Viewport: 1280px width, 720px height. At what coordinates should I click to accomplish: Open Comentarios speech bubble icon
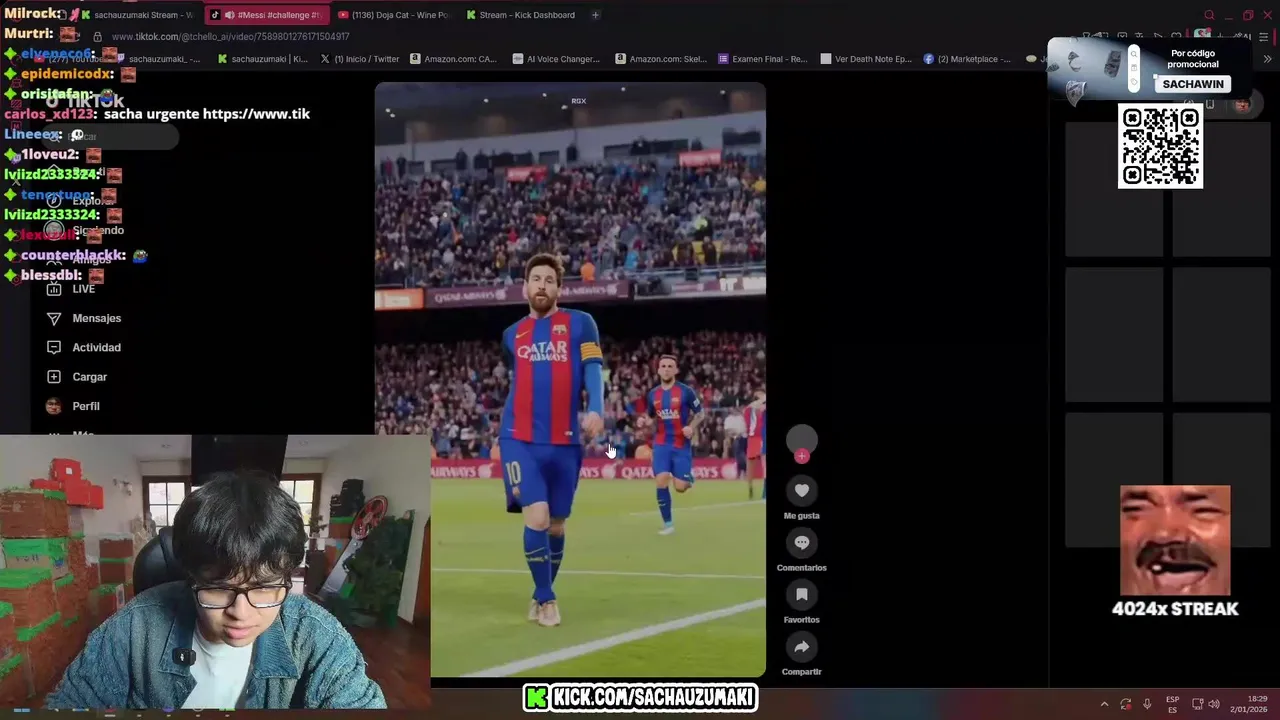pos(801,542)
